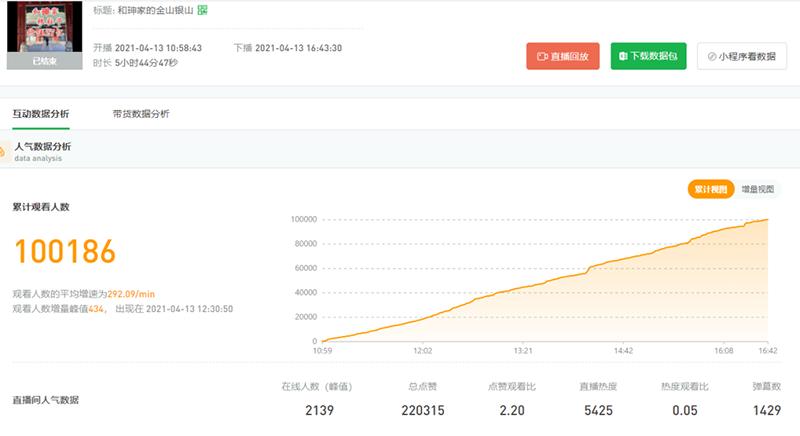Screen dimensions: 800x436
Task: Open the 带货数据分析 tab
Action: (x=141, y=114)
